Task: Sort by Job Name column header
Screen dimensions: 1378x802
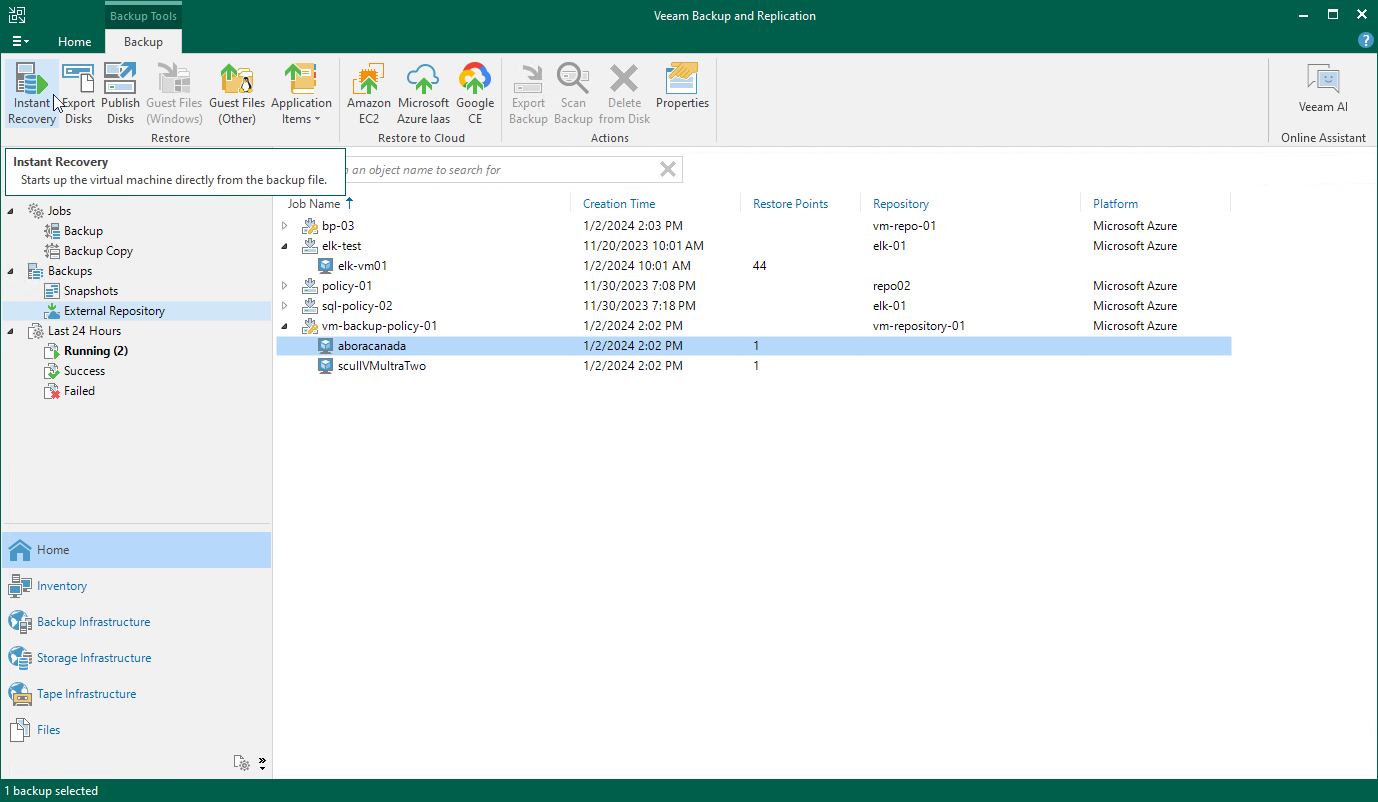Action: (314, 203)
